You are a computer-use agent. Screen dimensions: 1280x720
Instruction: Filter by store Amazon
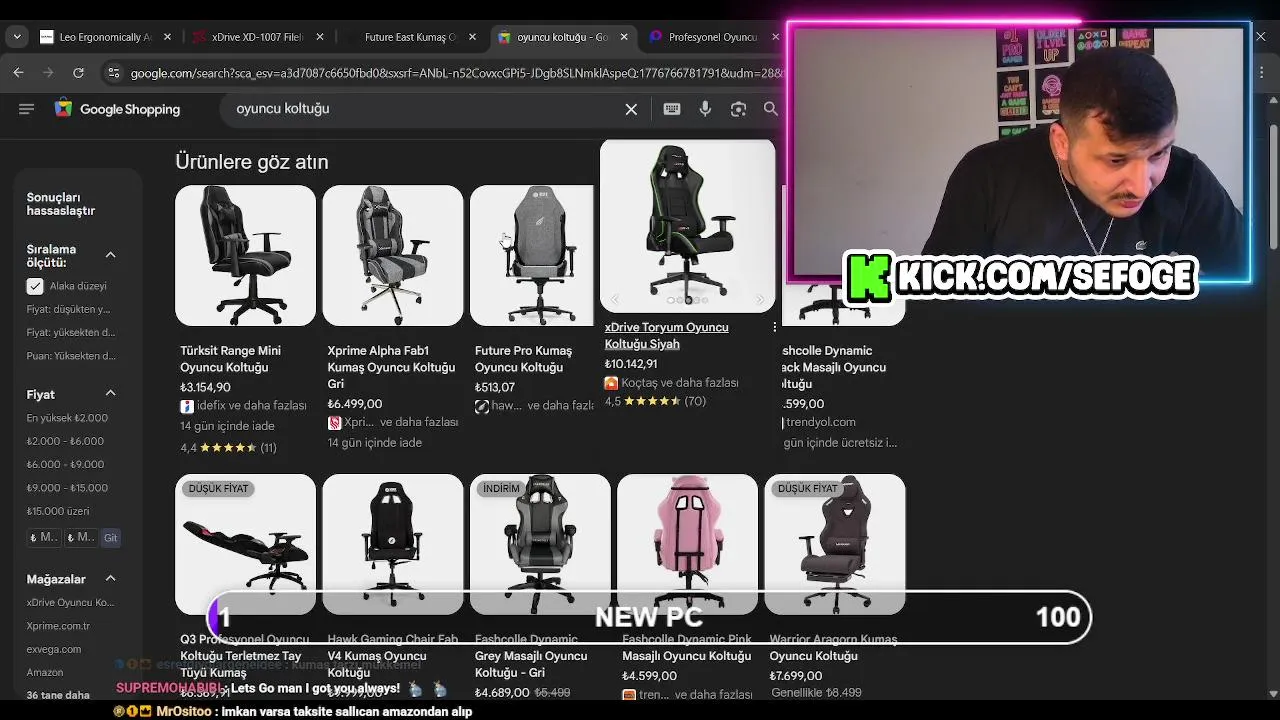pos(45,672)
